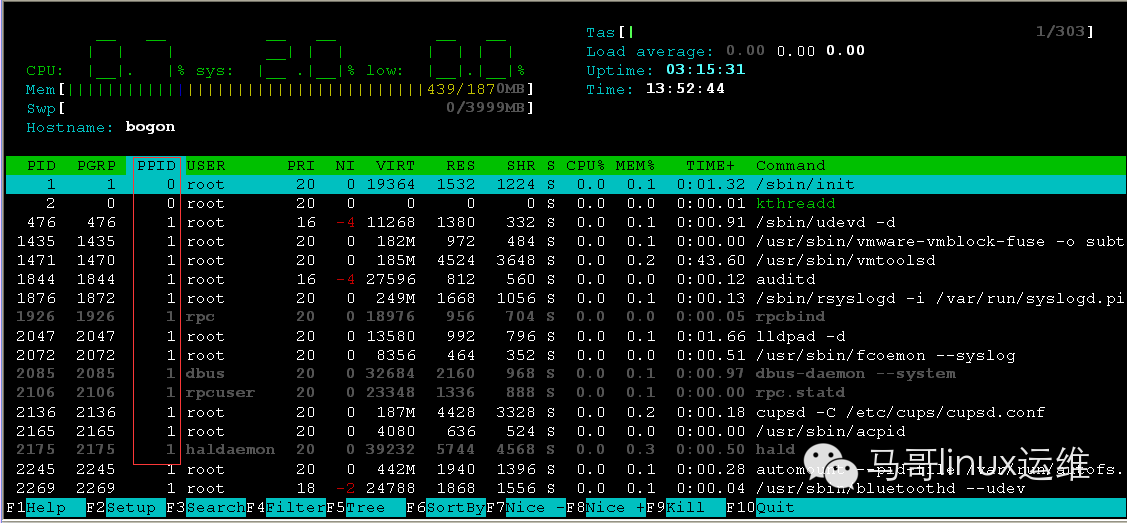Sort by SHR column header
The width and height of the screenshot is (1127, 523).
(x=520, y=165)
